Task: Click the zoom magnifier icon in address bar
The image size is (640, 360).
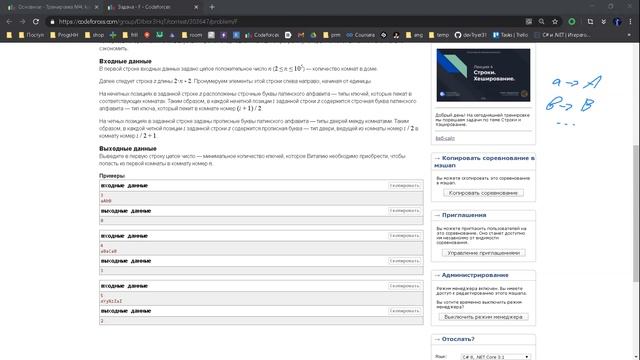Action: [x=542, y=22]
